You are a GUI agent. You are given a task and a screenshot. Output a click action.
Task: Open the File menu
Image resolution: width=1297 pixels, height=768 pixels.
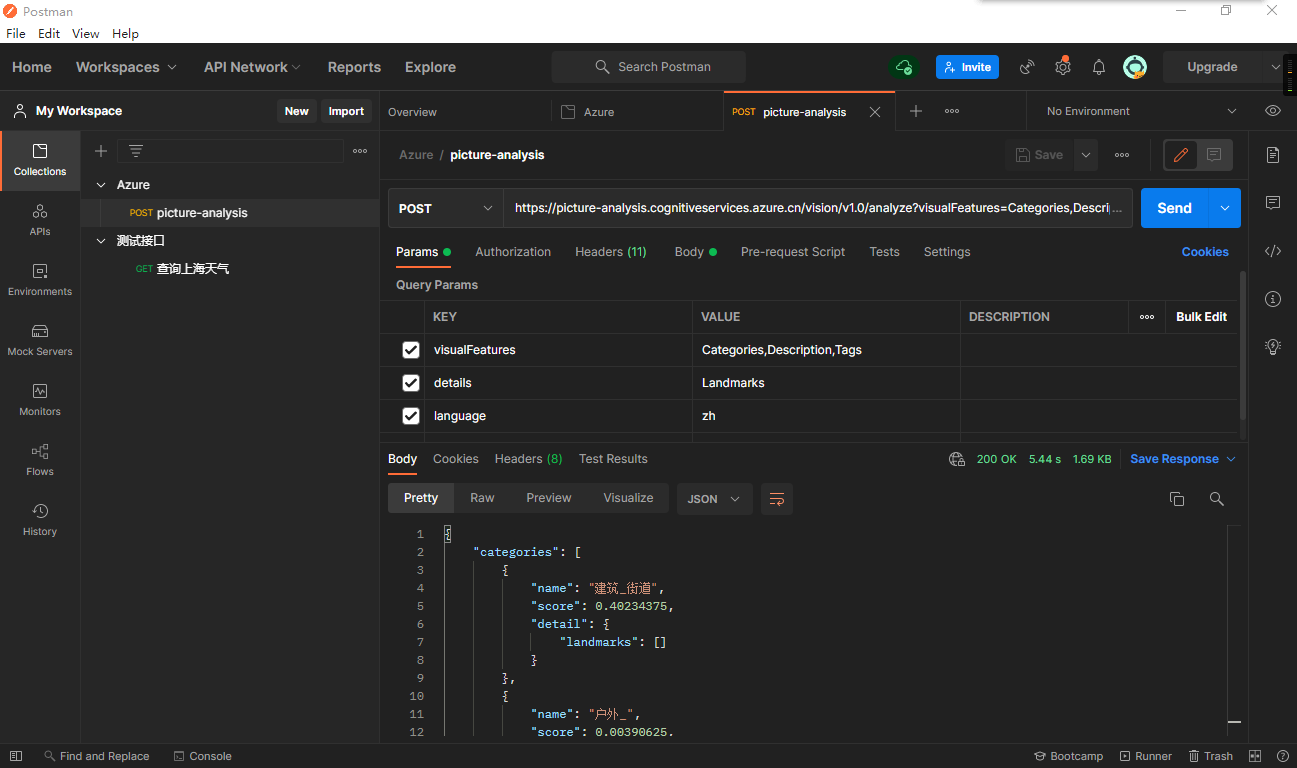[x=16, y=33]
